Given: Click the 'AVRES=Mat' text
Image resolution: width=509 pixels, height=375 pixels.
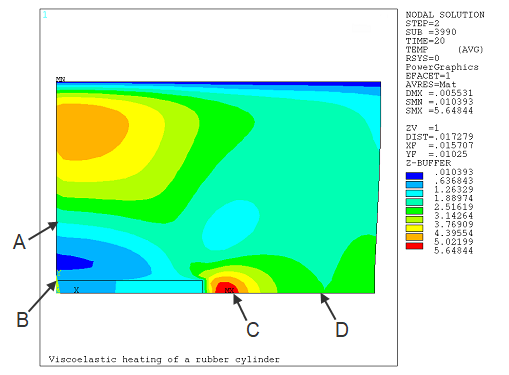Looking at the screenshot, I should (431, 84).
